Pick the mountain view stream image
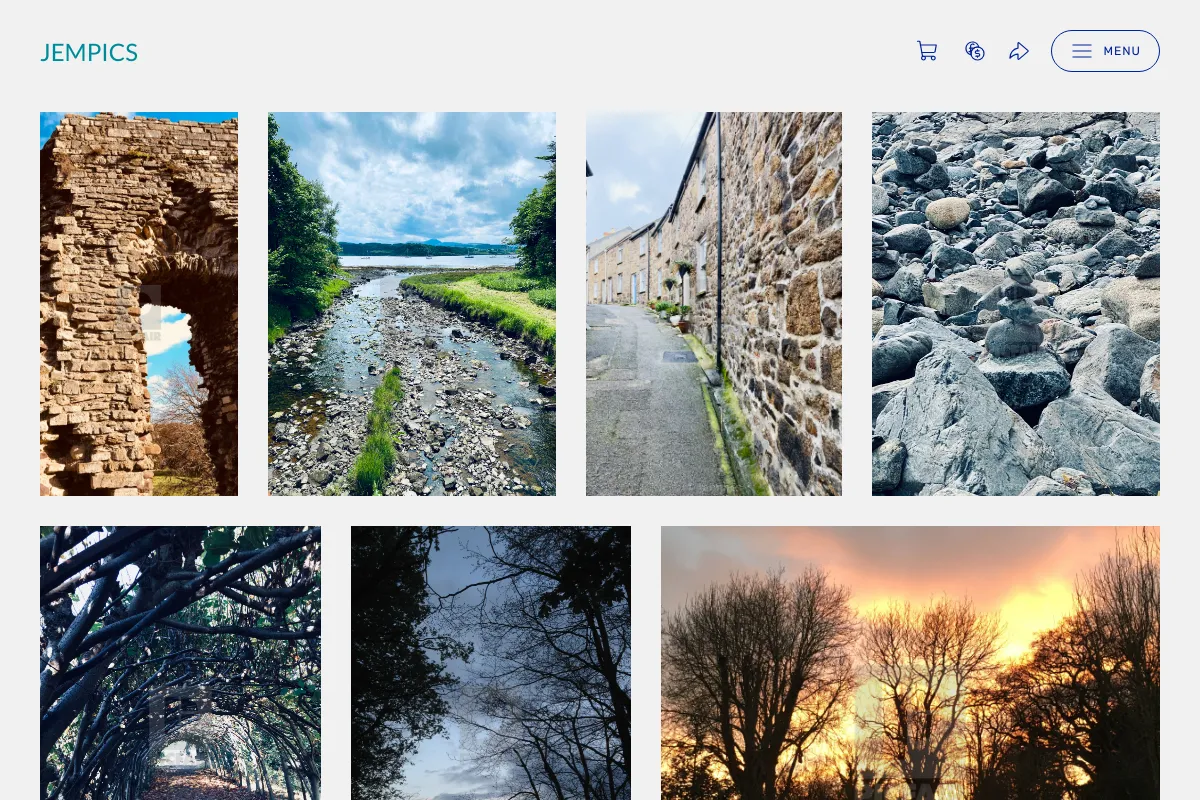This screenshot has width=1200, height=800. (x=412, y=304)
